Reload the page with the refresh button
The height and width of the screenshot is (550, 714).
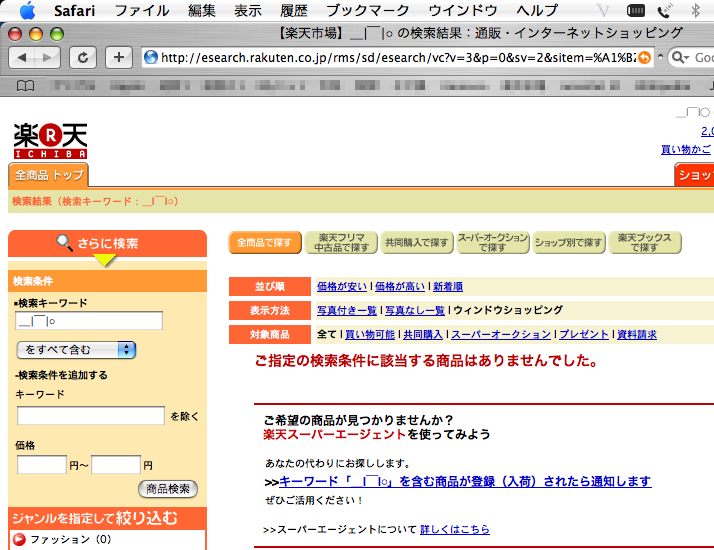pyautogui.click(x=82, y=58)
